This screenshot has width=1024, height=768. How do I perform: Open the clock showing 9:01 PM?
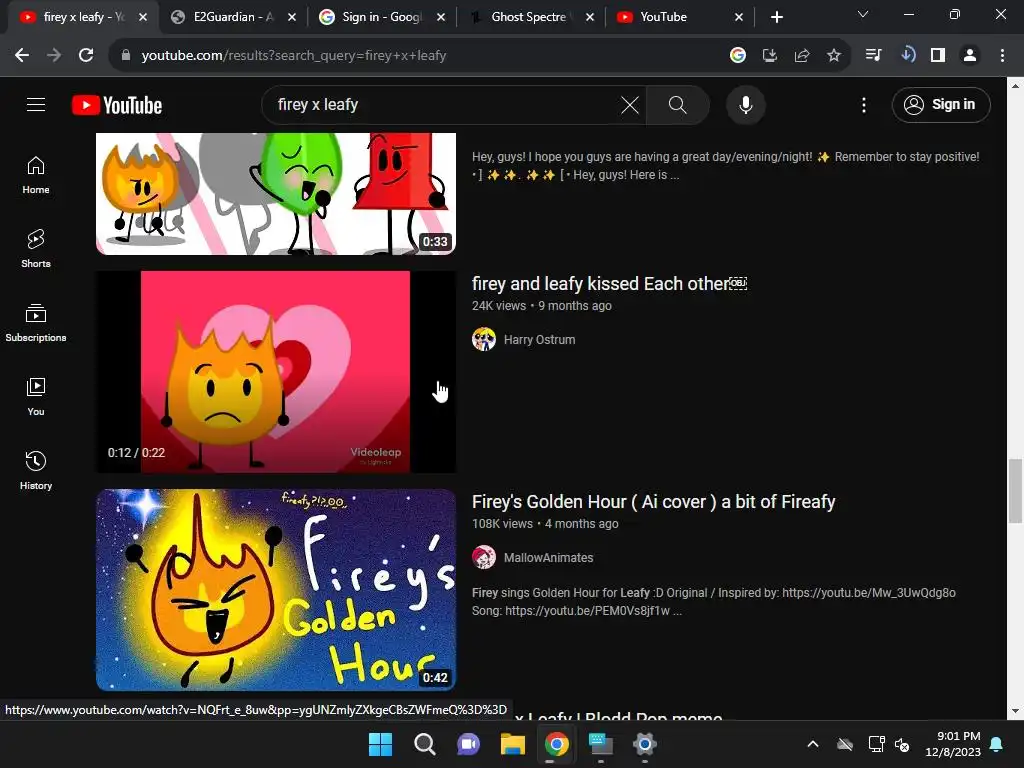point(953,744)
